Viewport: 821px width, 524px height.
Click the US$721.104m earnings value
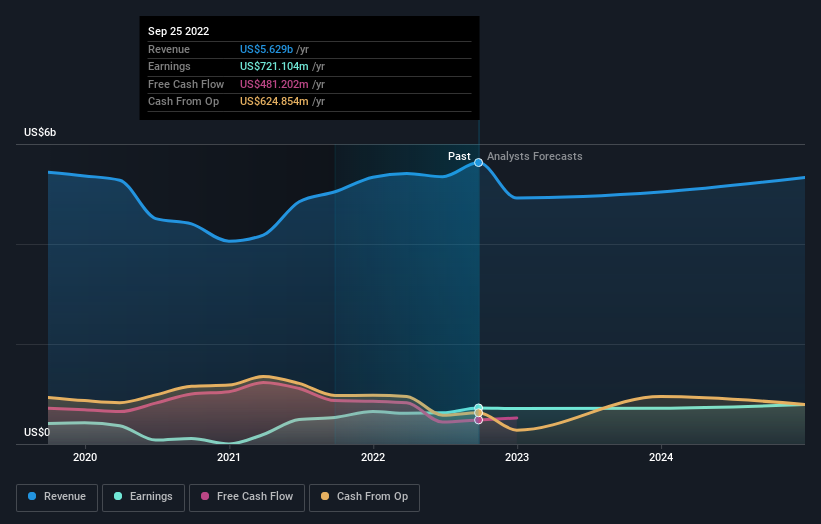pos(274,66)
